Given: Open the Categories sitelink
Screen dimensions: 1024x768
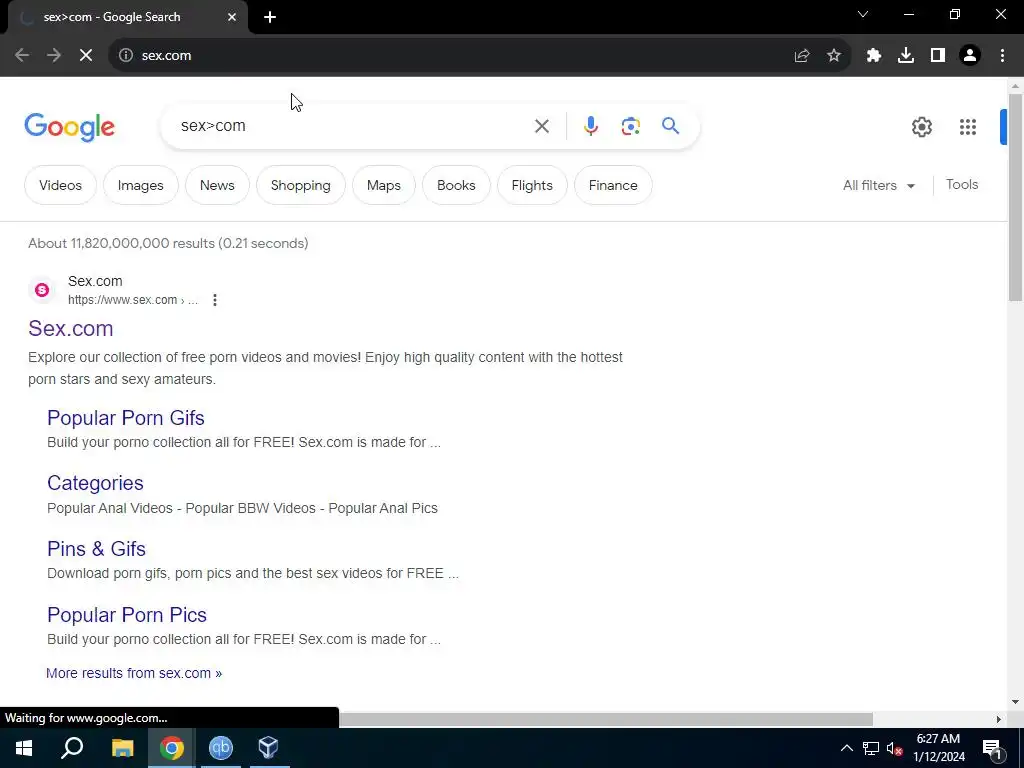Looking at the screenshot, I should 95,483.
